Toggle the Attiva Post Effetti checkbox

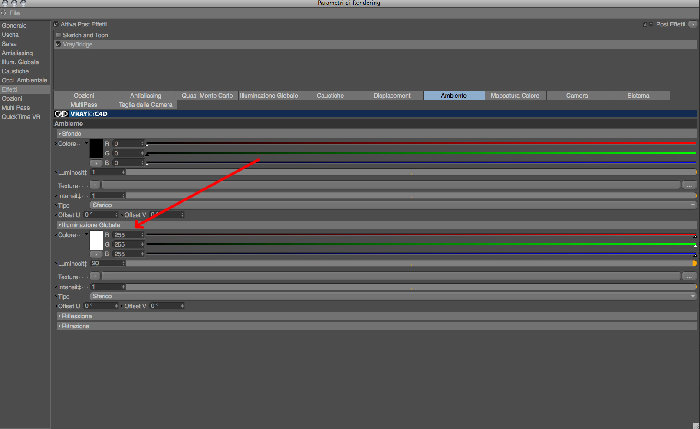coord(56,24)
